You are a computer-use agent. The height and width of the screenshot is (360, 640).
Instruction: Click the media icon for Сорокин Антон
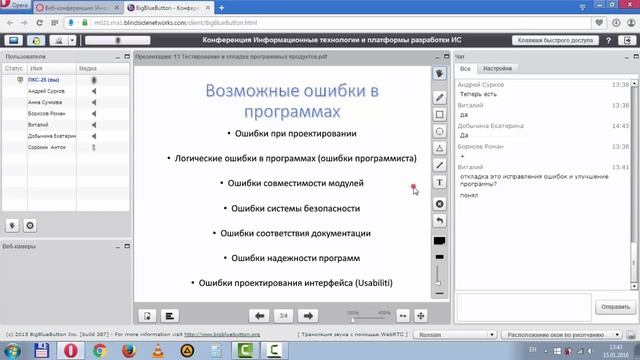click(94, 147)
